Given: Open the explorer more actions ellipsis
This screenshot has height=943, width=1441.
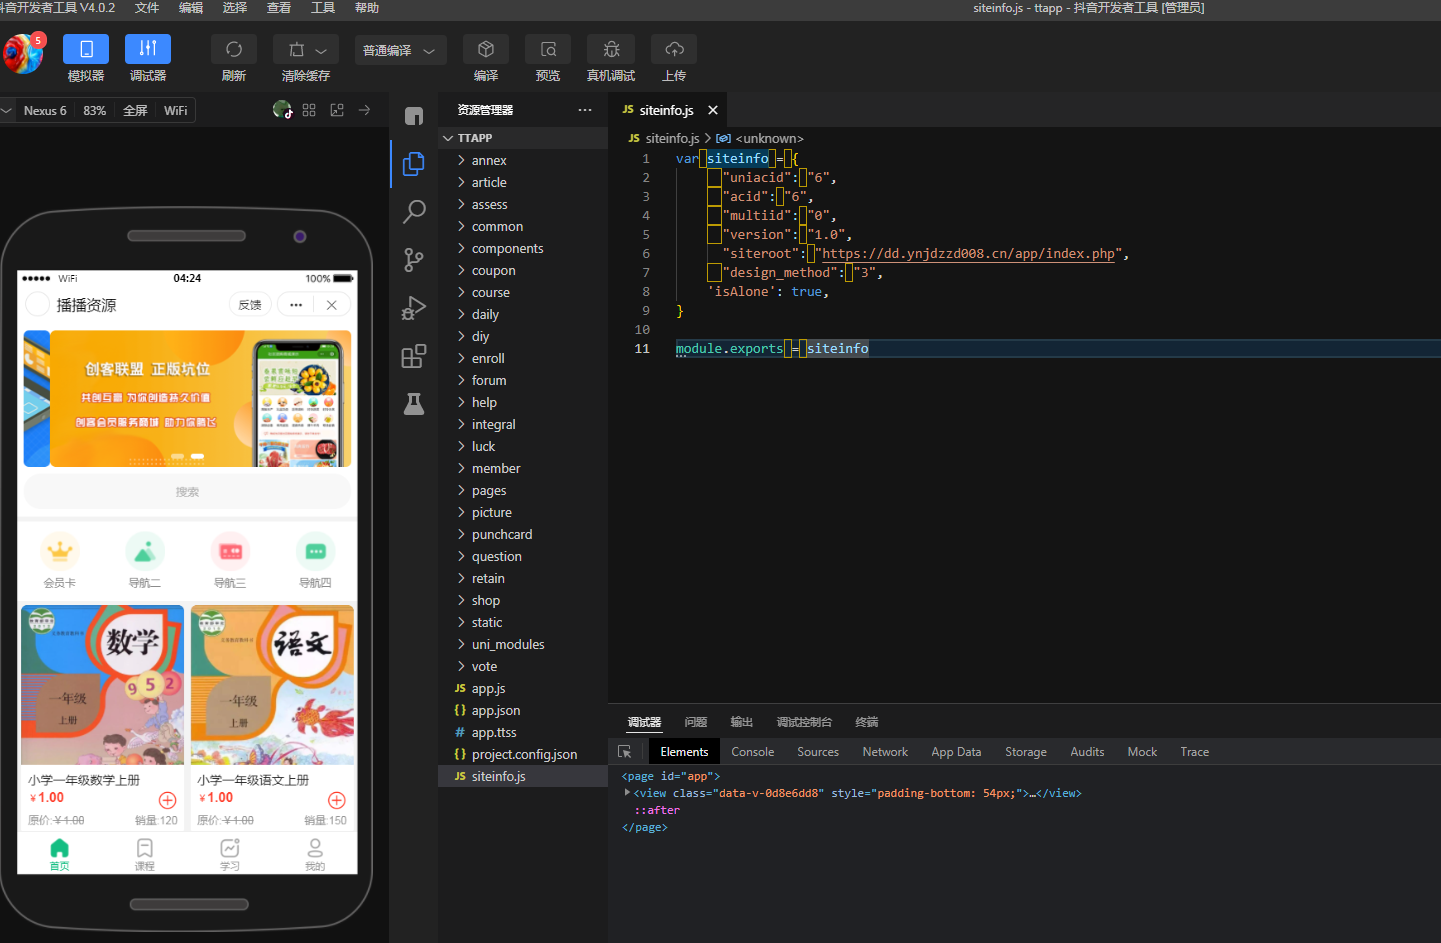Looking at the screenshot, I should pos(585,110).
